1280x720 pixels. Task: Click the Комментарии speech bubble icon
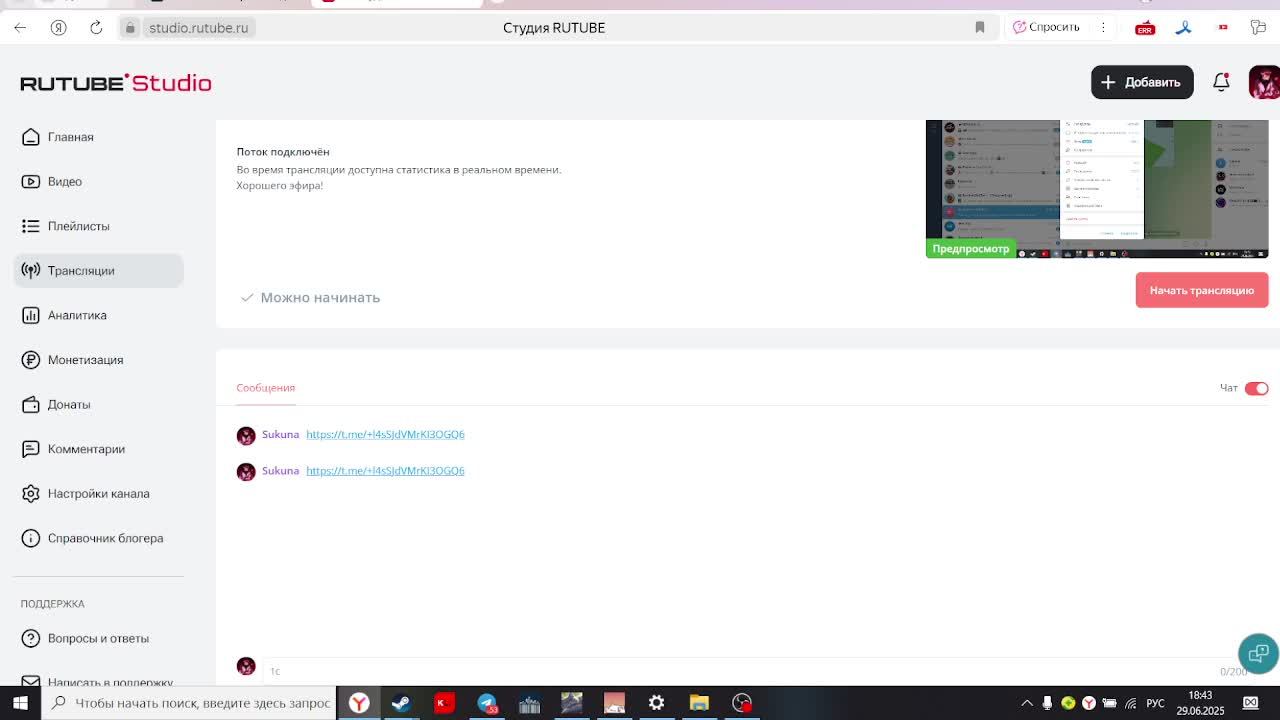pyautogui.click(x=31, y=449)
